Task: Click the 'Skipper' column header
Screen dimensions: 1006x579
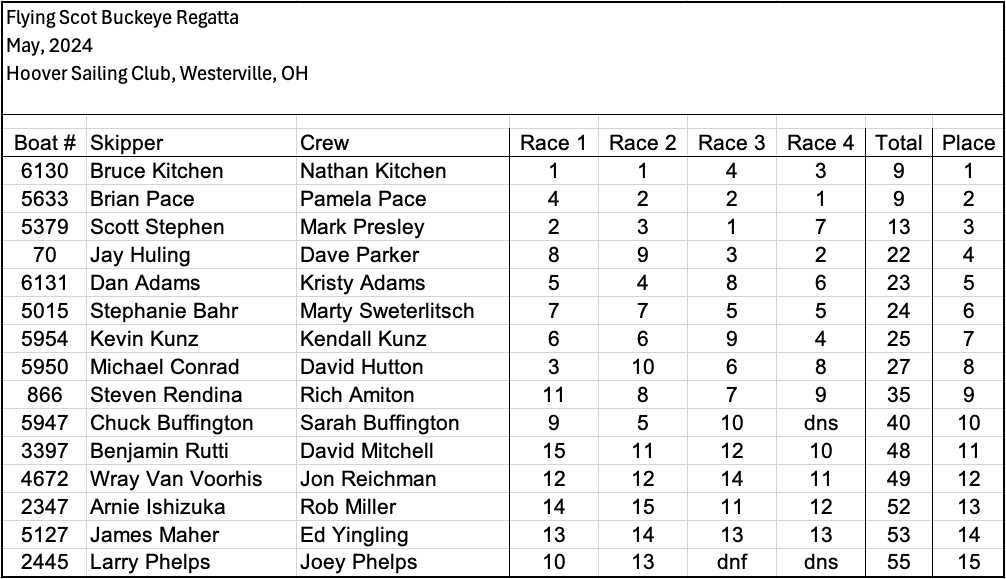Action: 126,143
